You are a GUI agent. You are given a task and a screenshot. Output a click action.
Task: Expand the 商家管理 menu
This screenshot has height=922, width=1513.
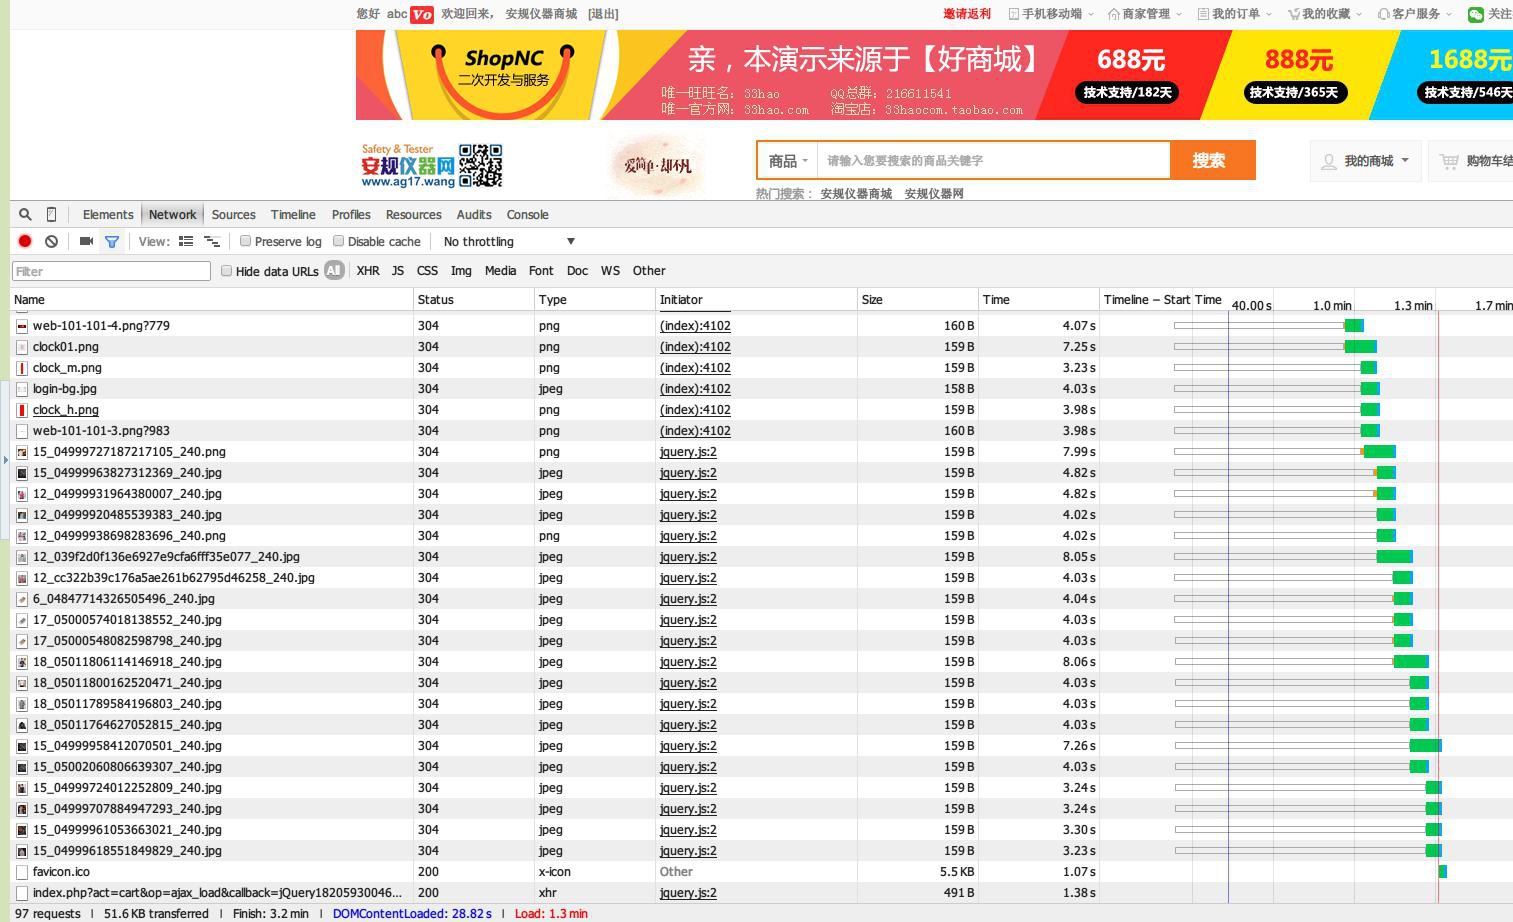tap(1145, 14)
